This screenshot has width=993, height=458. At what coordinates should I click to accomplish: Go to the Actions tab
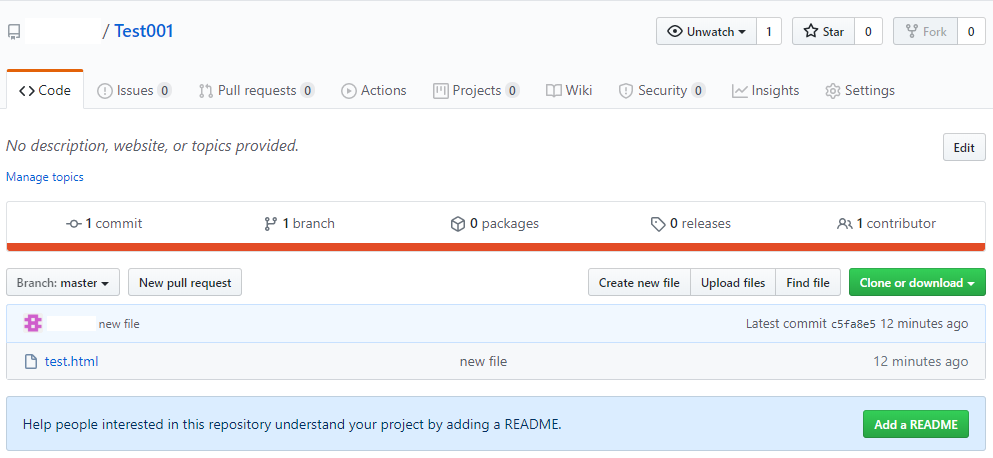click(x=374, y=91)
